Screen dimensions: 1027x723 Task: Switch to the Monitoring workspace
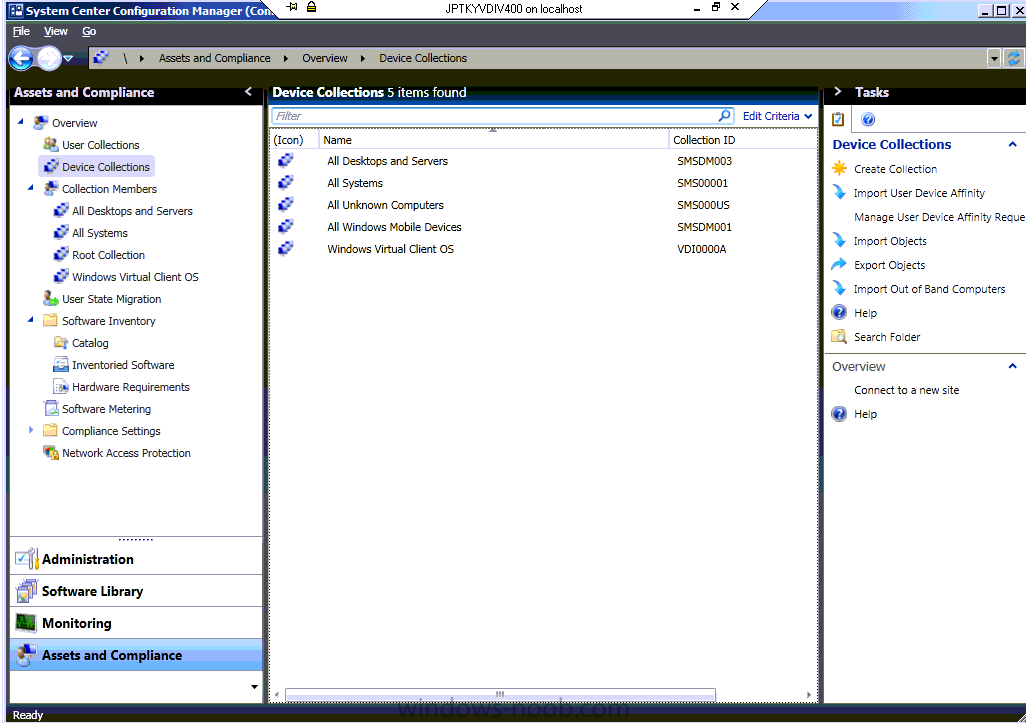[x=136, y=623]
